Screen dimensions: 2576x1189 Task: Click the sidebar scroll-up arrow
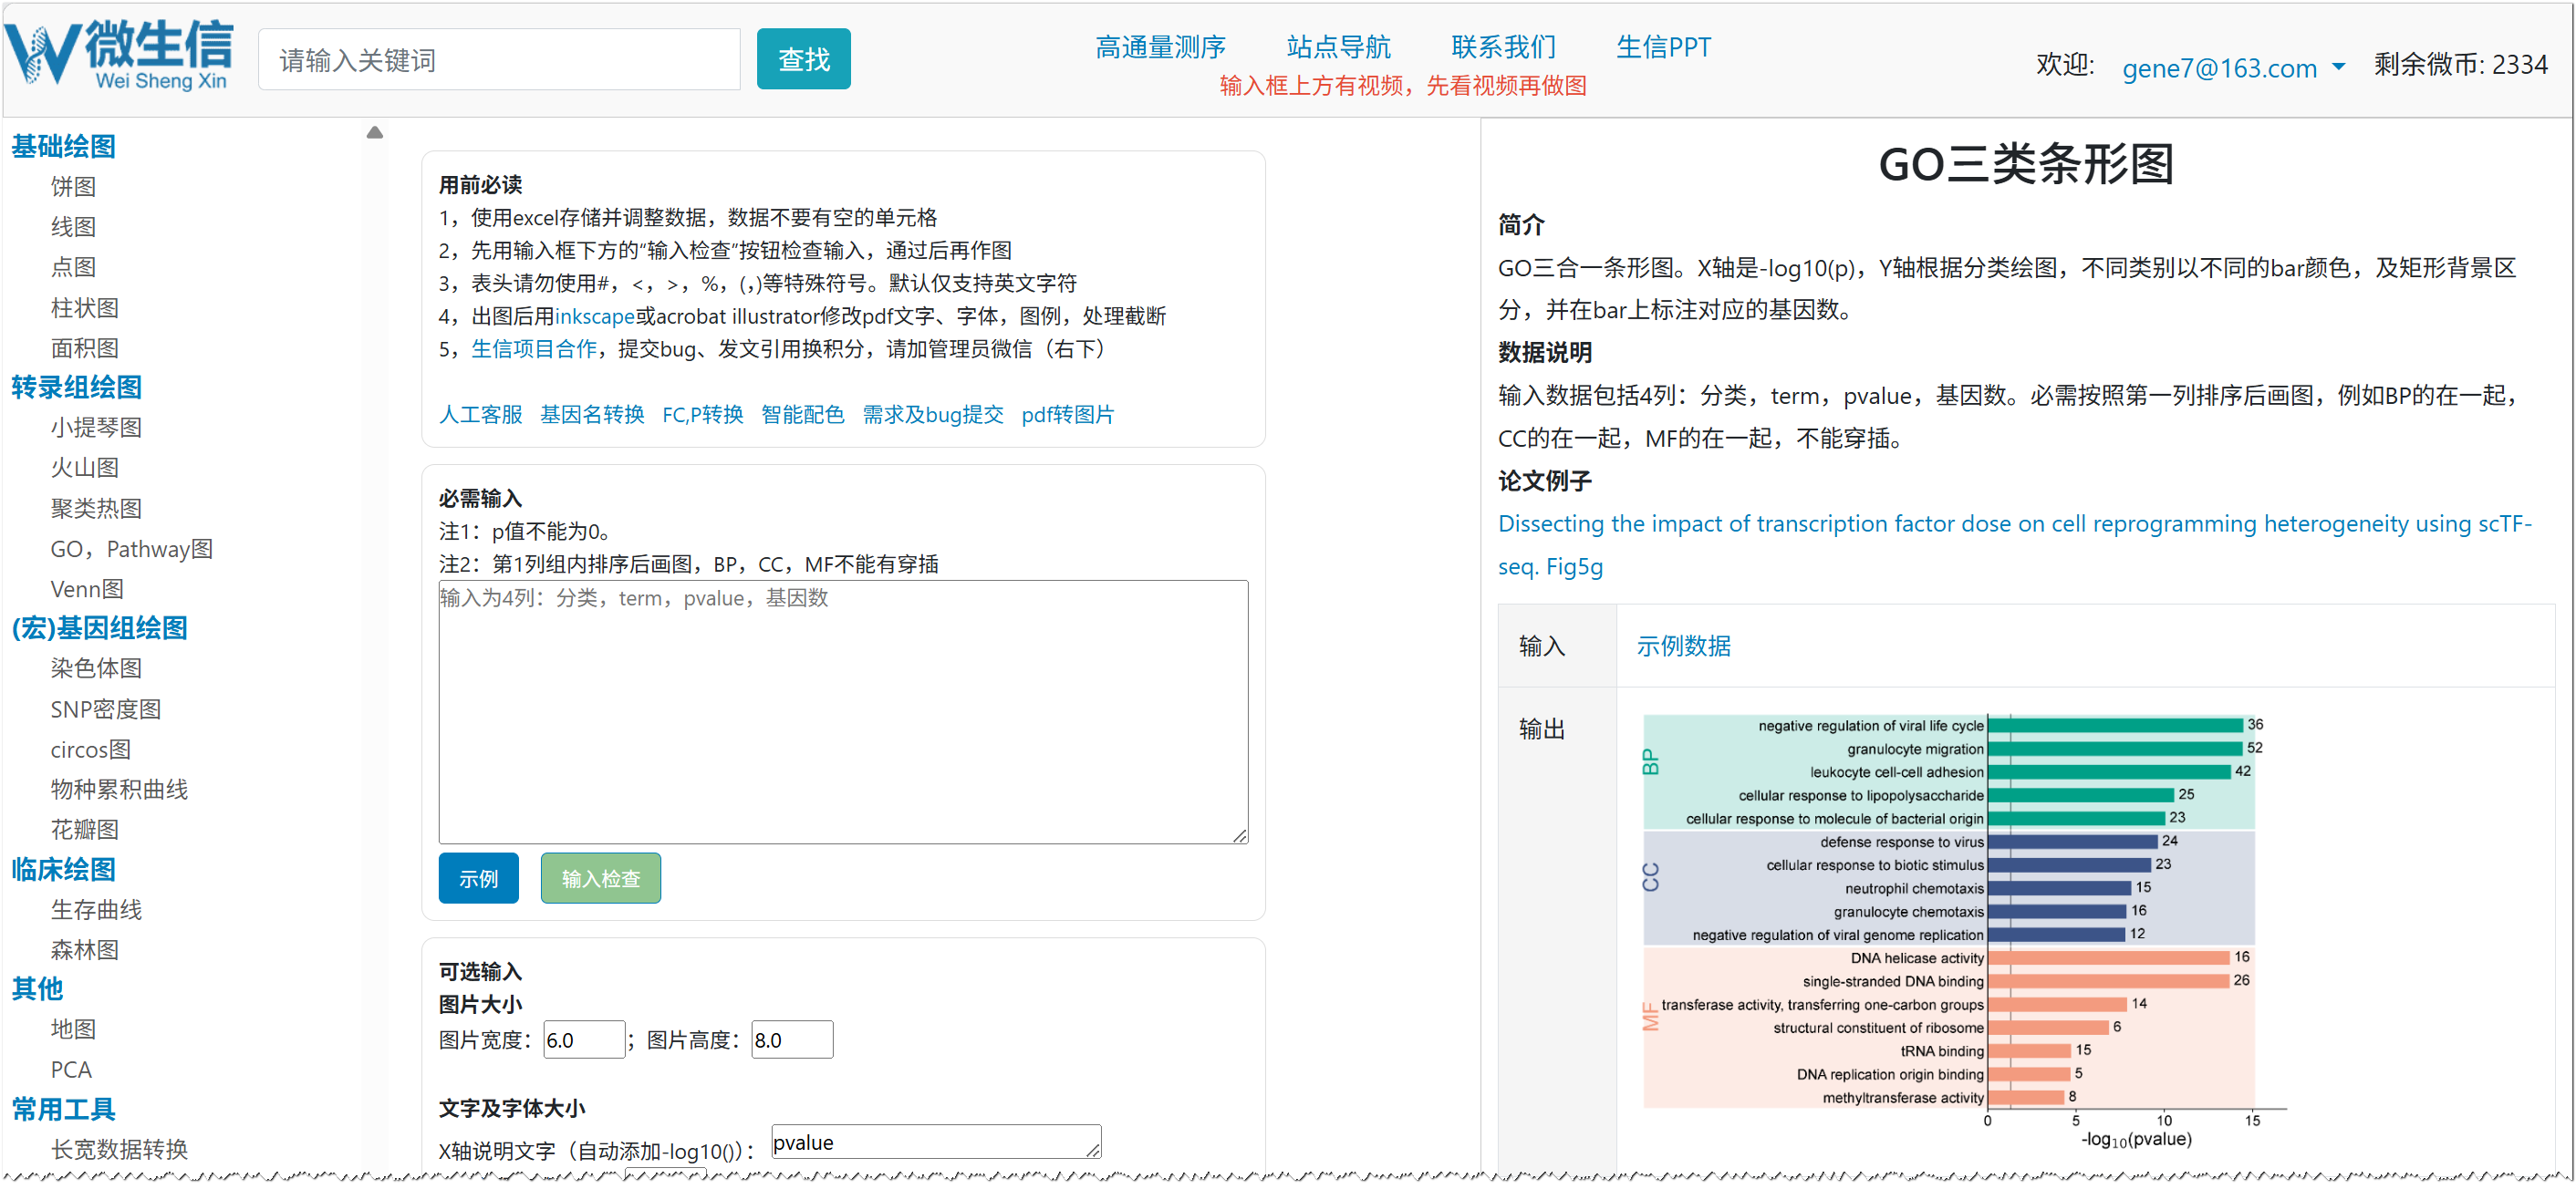click(375, 132)
